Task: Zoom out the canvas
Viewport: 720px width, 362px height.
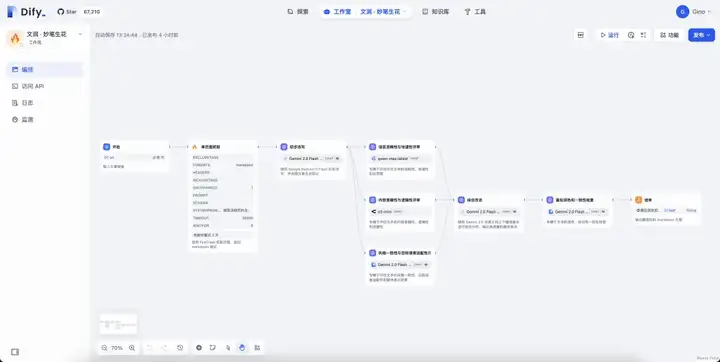Action: point(104,348)
